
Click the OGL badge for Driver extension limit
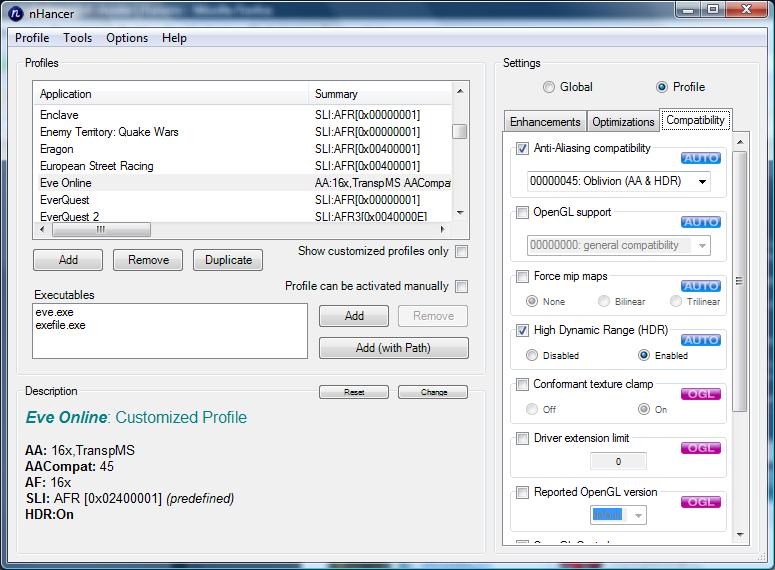click(x=701, y=448)
